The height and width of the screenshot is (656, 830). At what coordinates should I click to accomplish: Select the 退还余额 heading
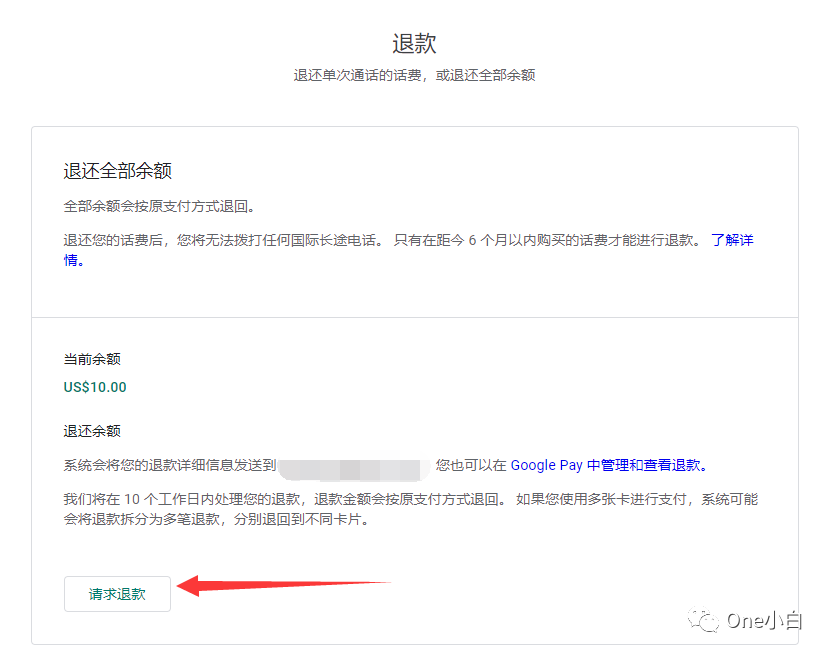[x=91, y=430]
